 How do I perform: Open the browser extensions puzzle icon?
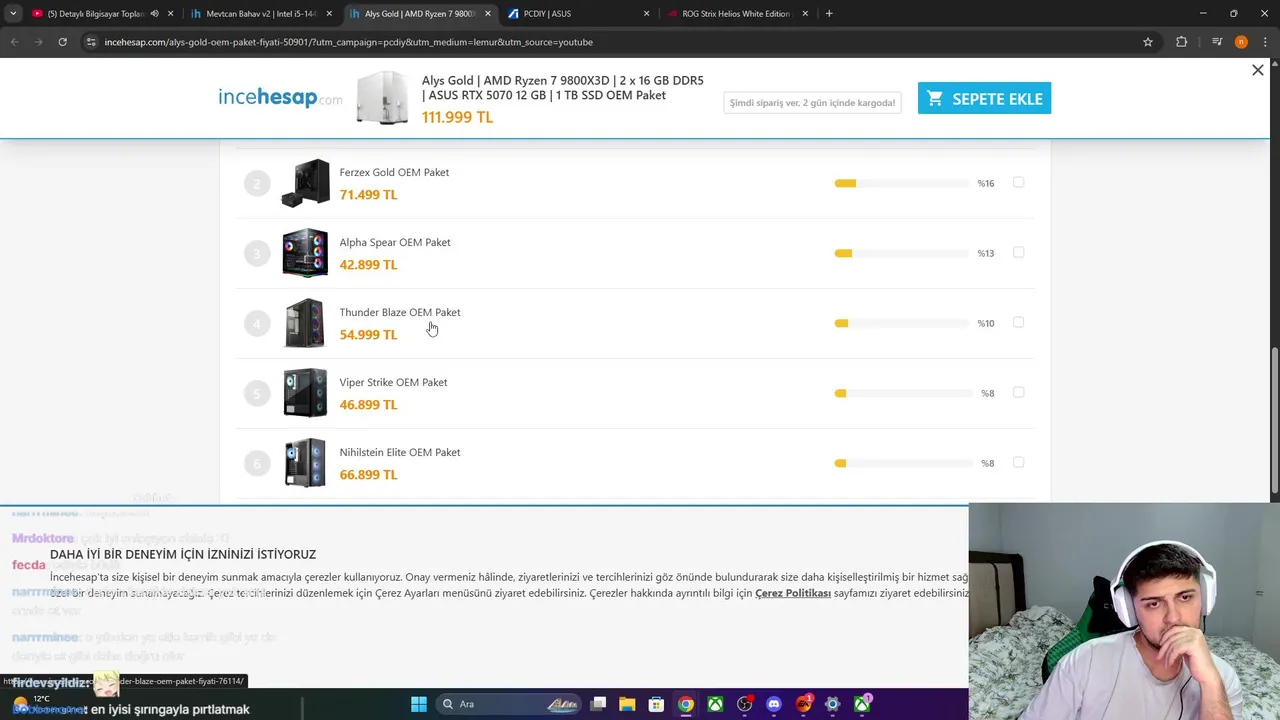1181,42
